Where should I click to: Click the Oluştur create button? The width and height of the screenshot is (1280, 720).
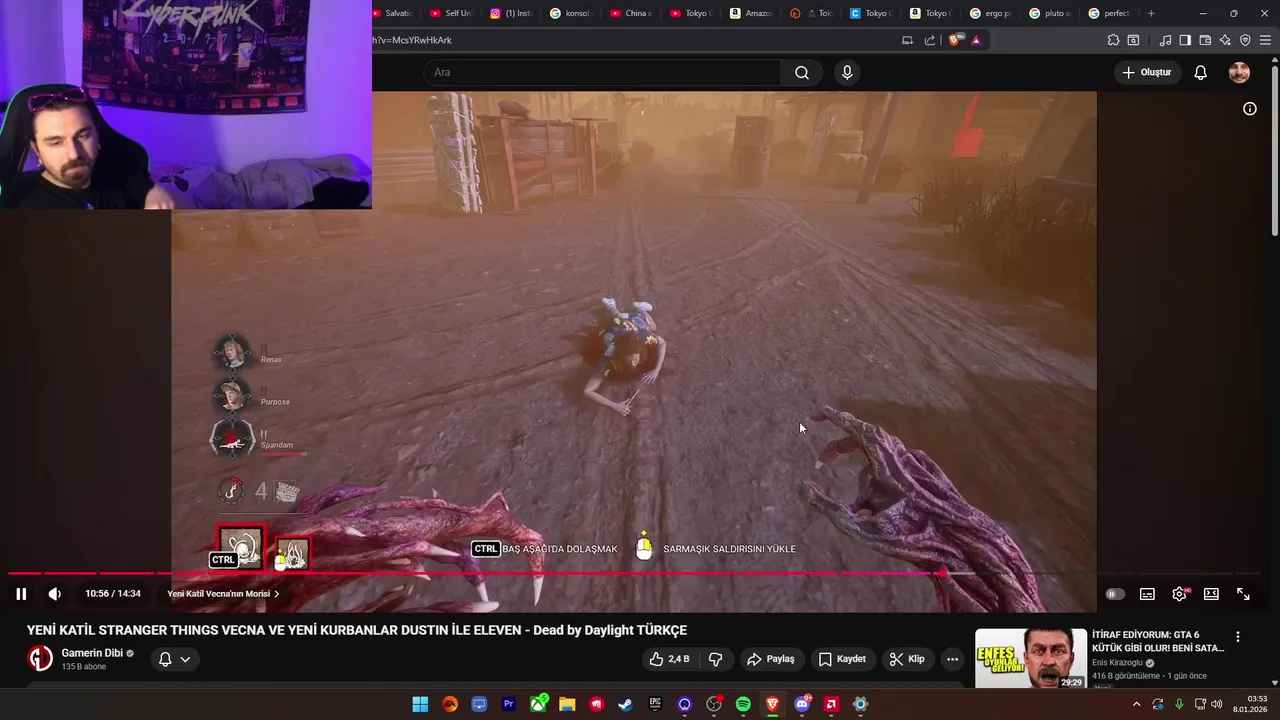1147,72
